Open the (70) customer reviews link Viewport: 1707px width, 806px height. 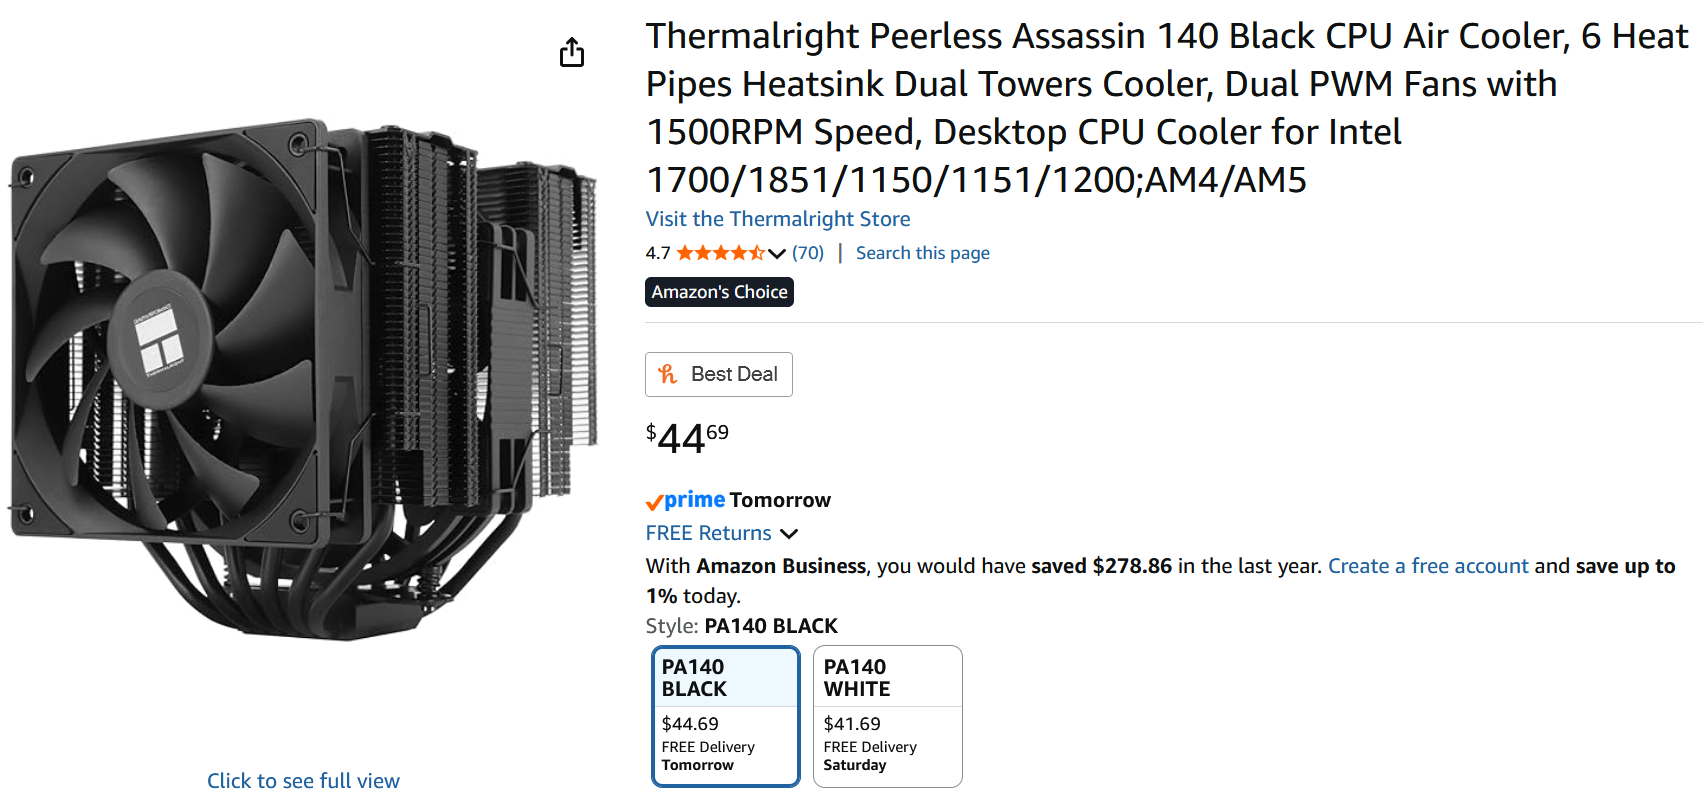pyautogui.click(x=808, y=253)
